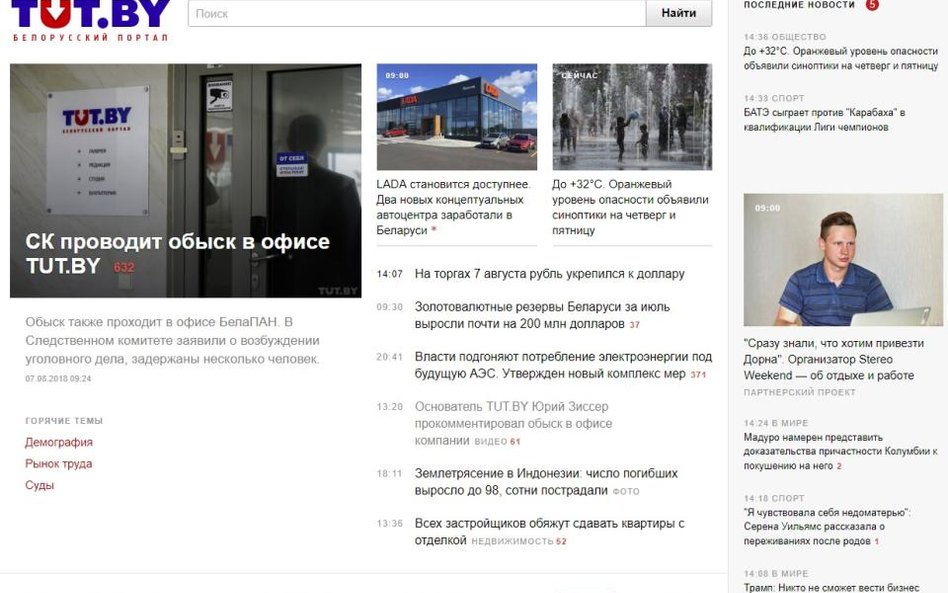Click the ФОТО tag on earthquake article
Screen dimensions: 948x593
(x=626, y=491)
